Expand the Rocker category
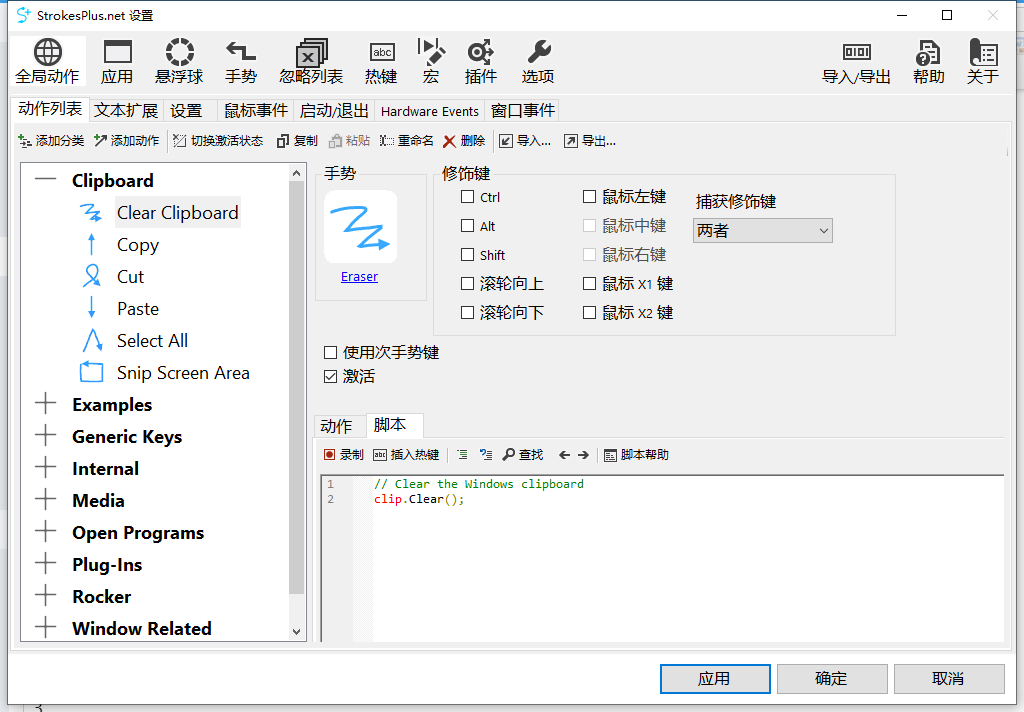Image resolution: width=1024 pixels, height=712 pixels. coord(45,596)
